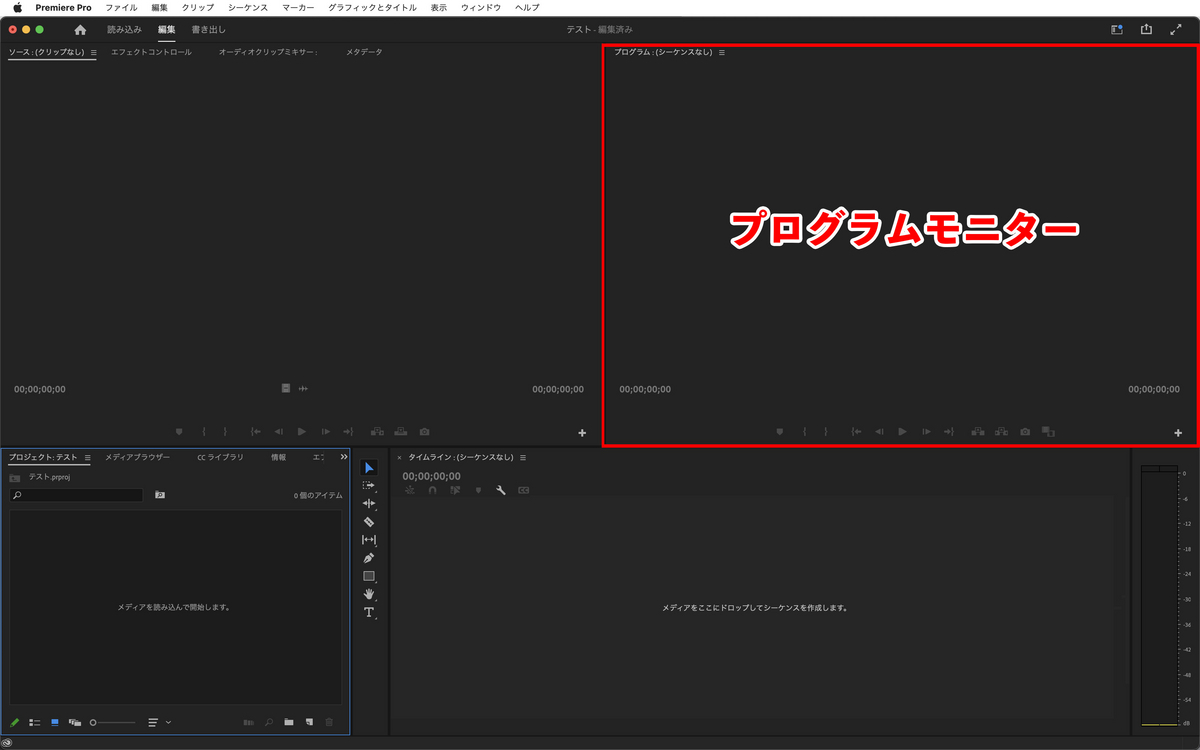Select the Razor tool
Screen dimensions: 1200x750
click(369, 522)
